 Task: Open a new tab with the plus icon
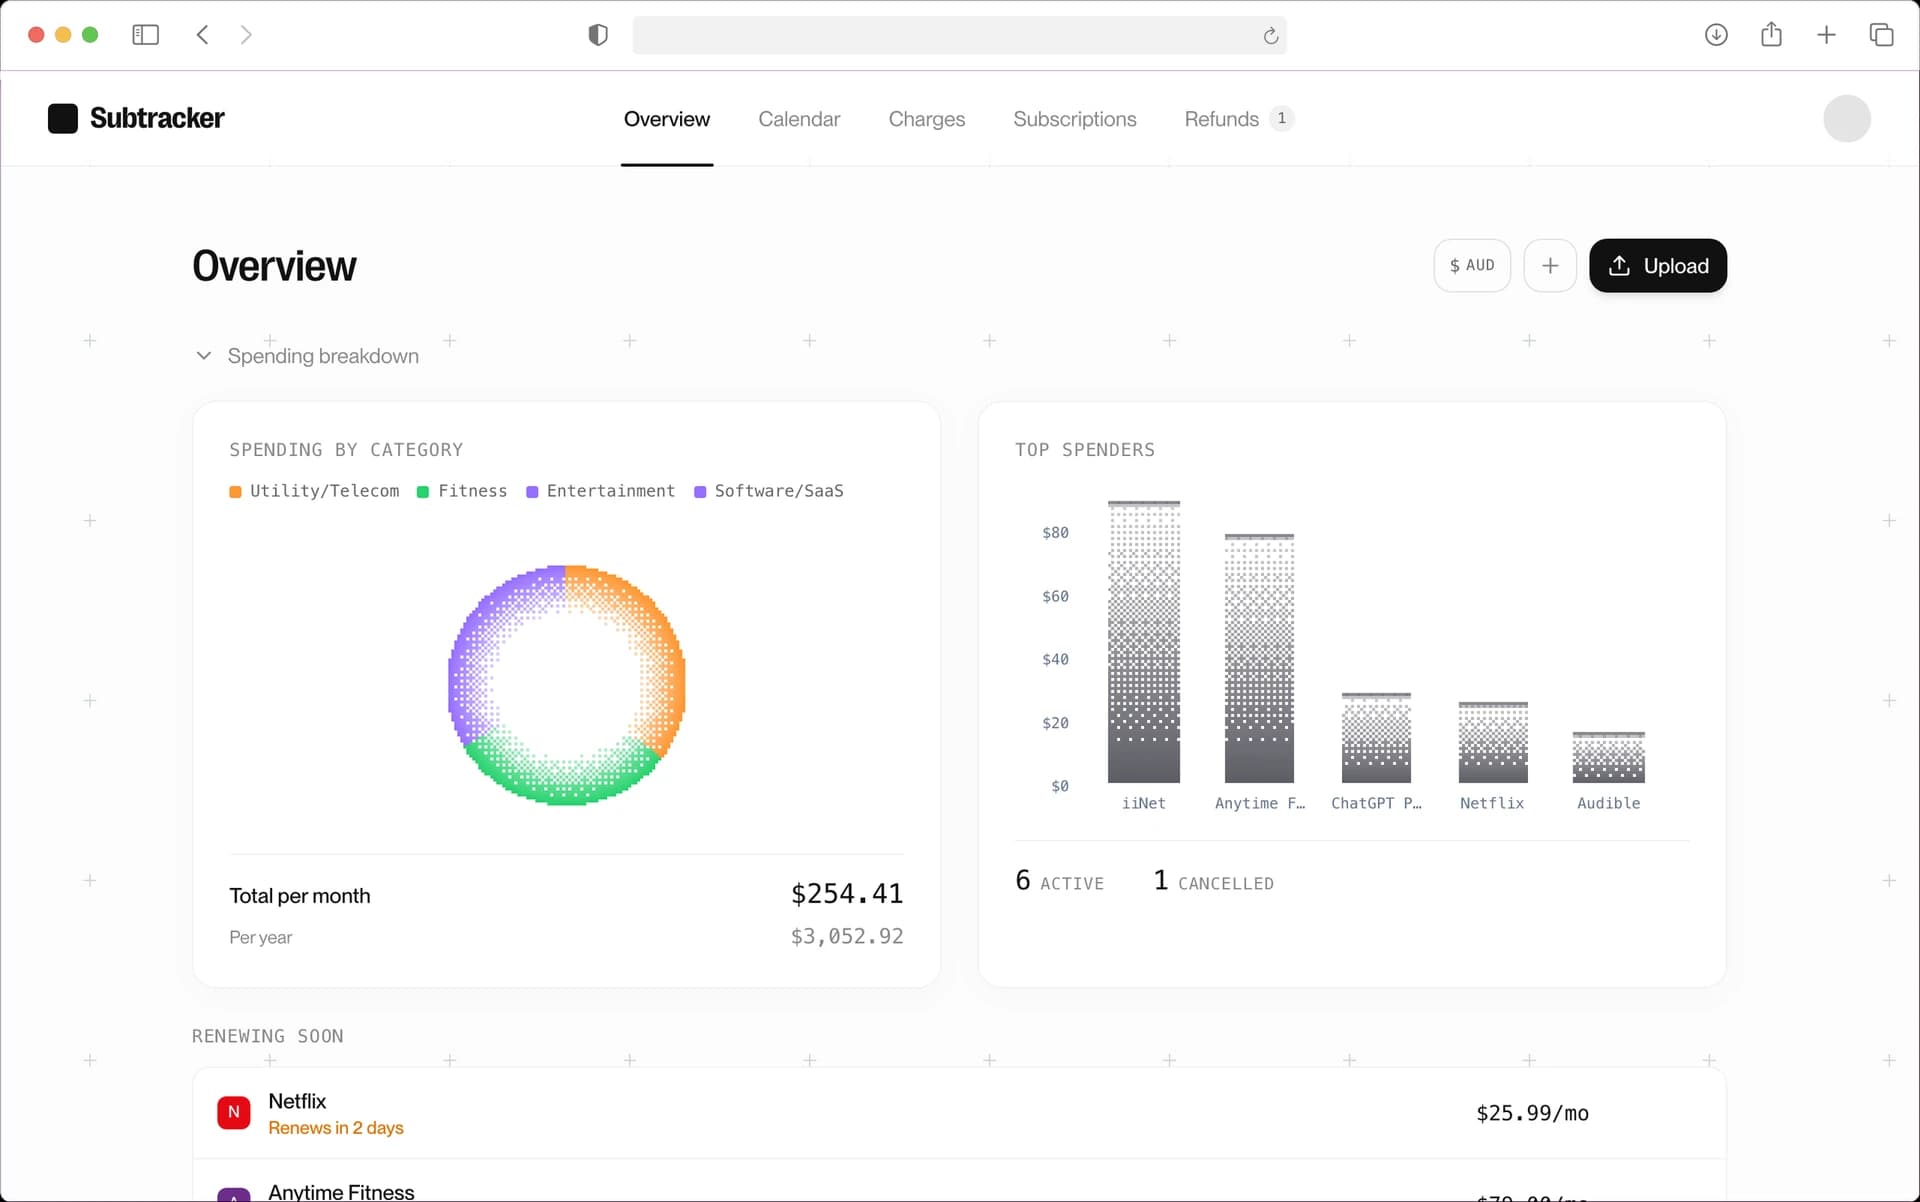tap(1826, 35)
